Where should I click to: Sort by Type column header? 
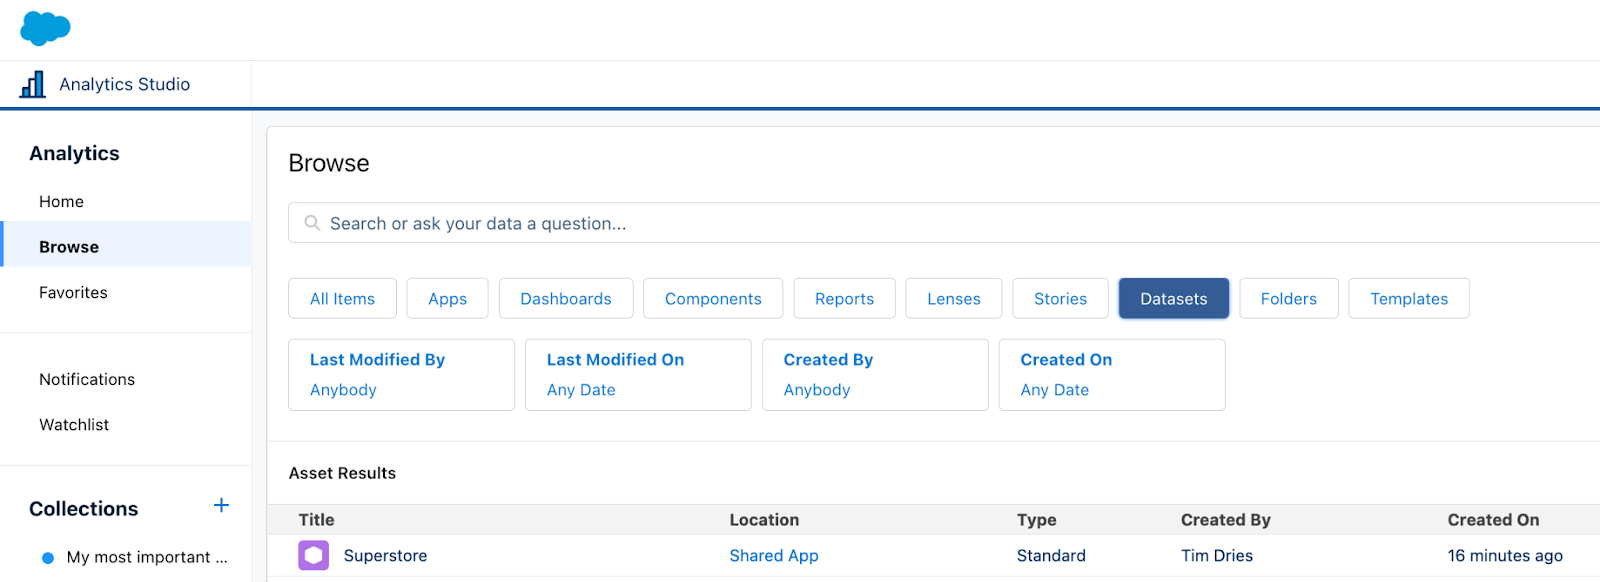tap(1036, 519)
